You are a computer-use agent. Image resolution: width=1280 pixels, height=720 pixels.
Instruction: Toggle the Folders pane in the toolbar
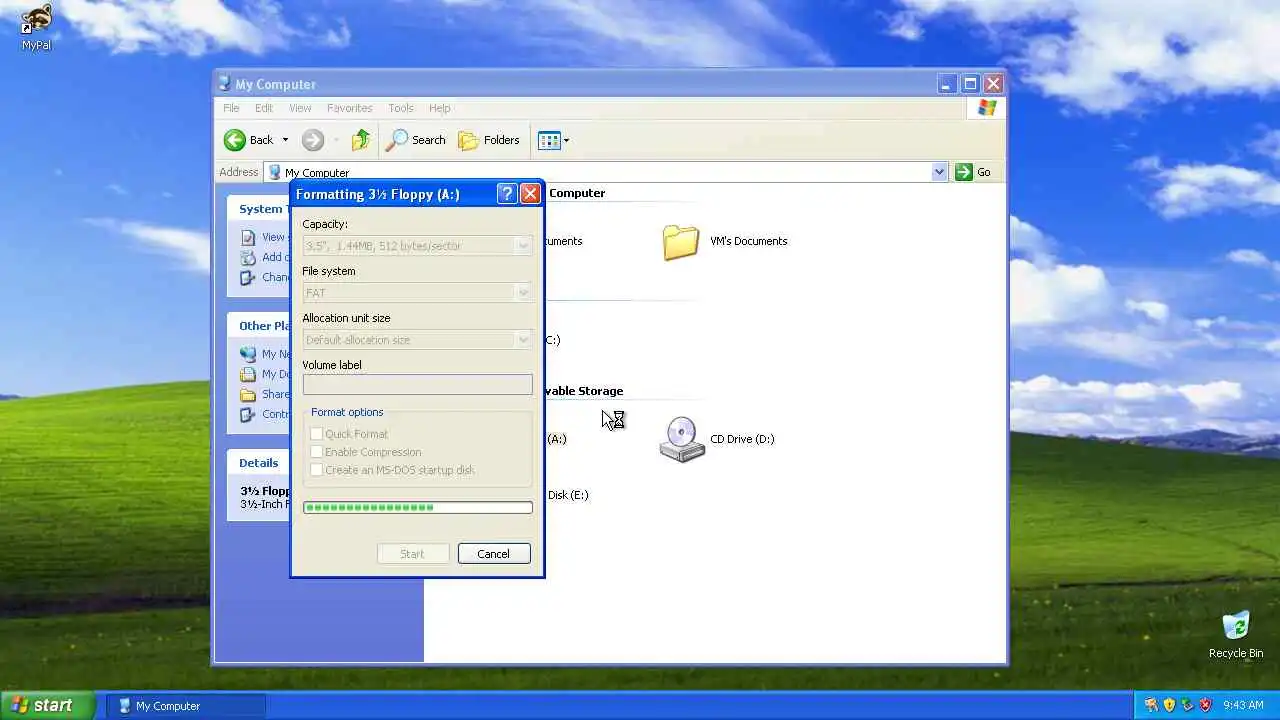click(x=489, y=140)
